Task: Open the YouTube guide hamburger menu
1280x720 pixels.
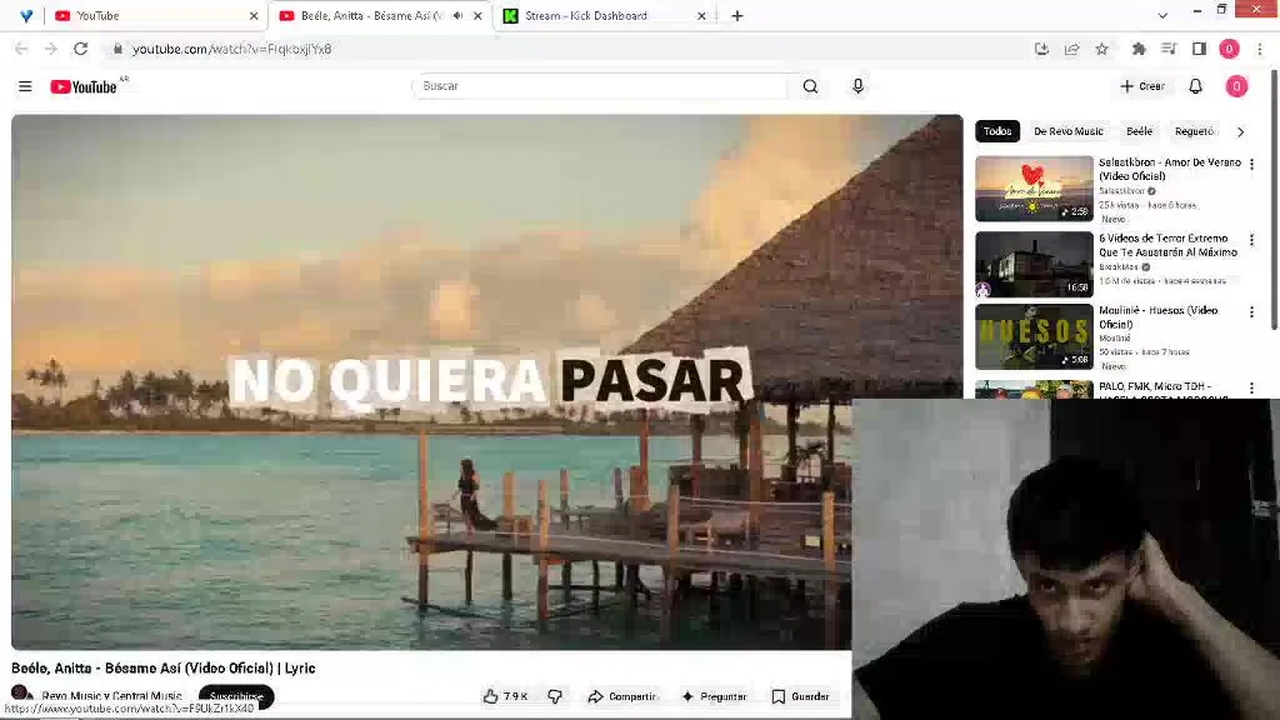Action: click(x=25, y=87)
